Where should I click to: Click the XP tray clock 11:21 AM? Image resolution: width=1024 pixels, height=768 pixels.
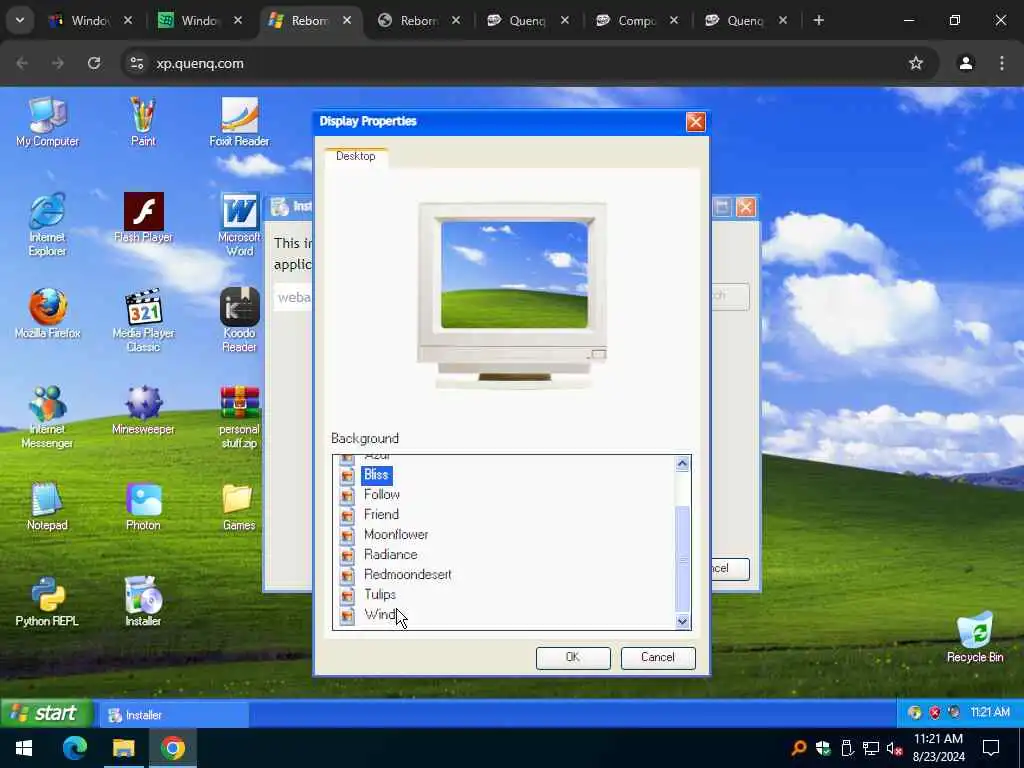[990, 712]
